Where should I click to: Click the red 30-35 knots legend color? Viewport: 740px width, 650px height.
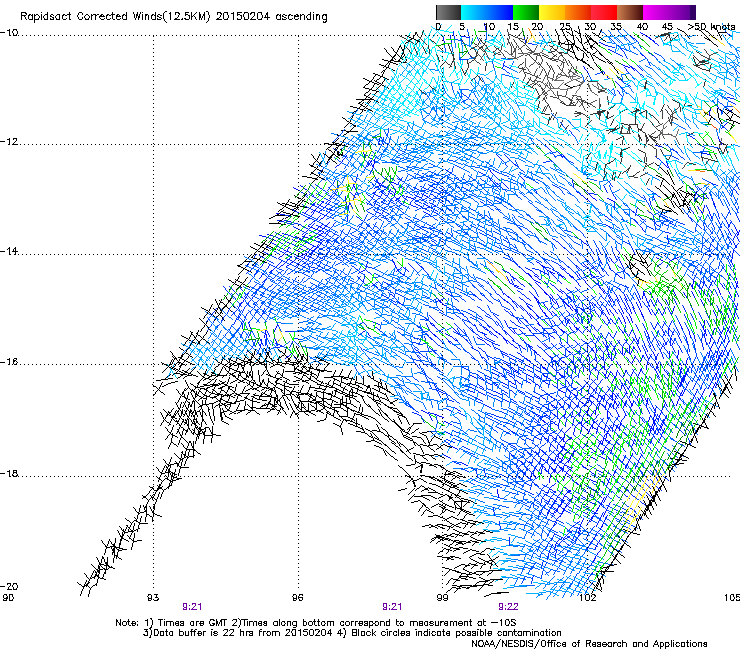[604, 12]
